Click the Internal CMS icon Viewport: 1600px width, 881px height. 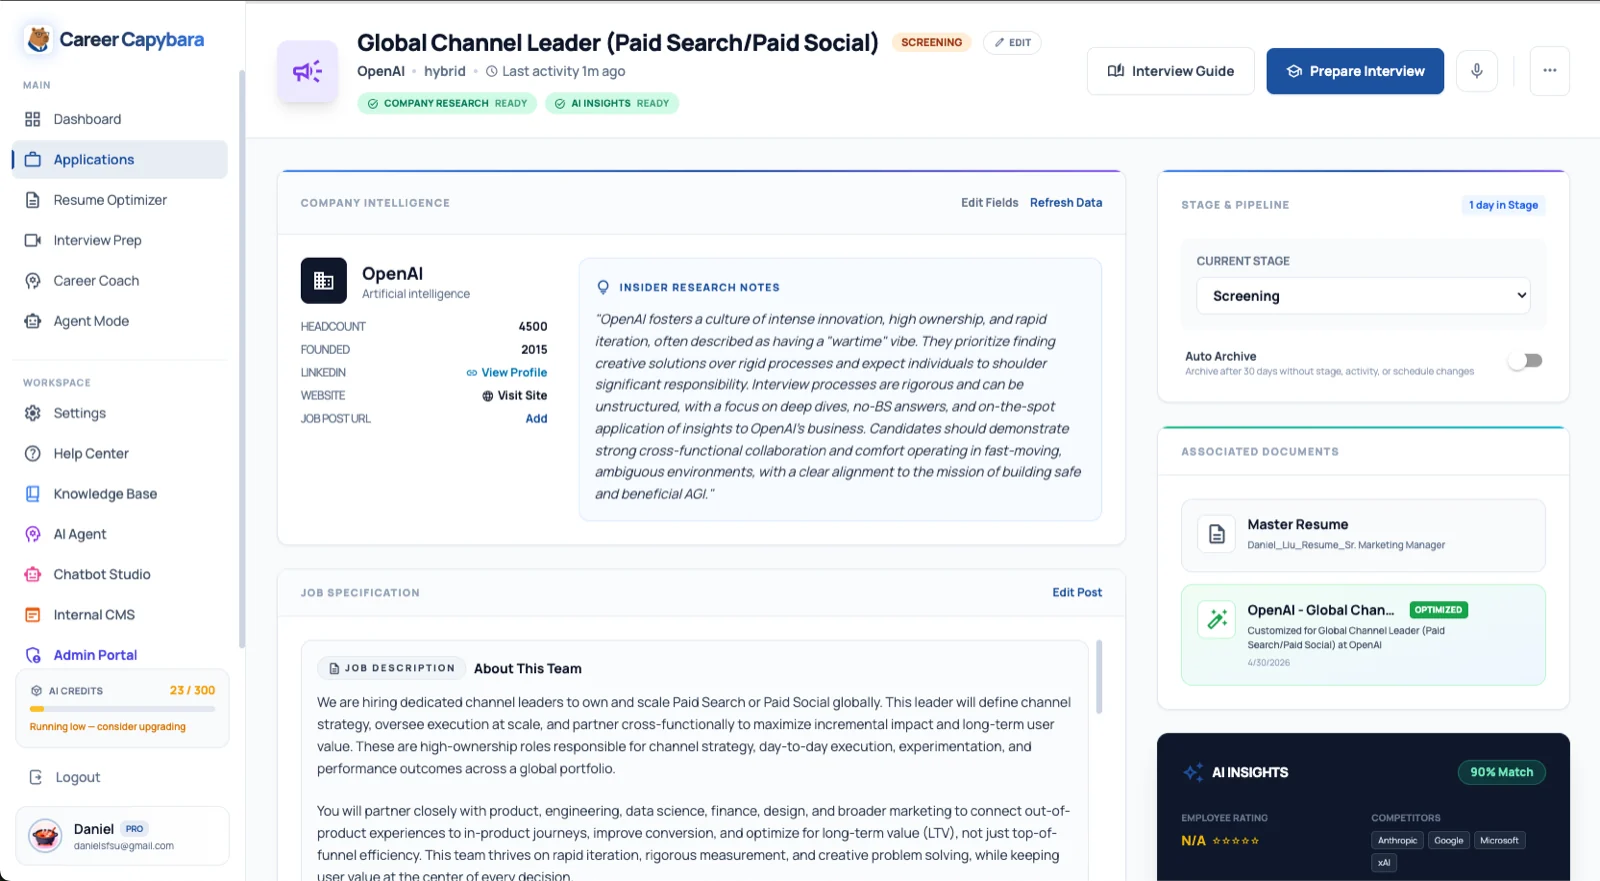33,615
